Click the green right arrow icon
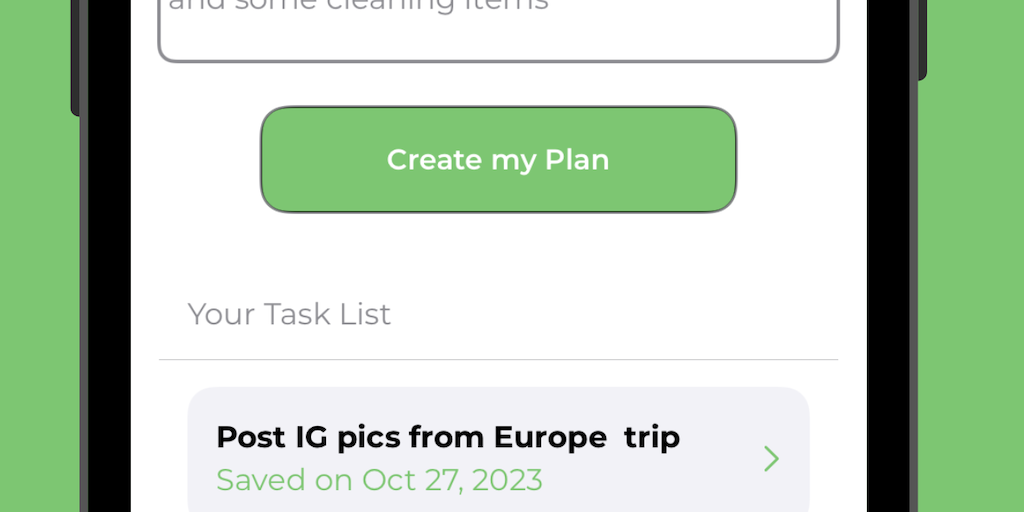 click(x=771, y=458)
